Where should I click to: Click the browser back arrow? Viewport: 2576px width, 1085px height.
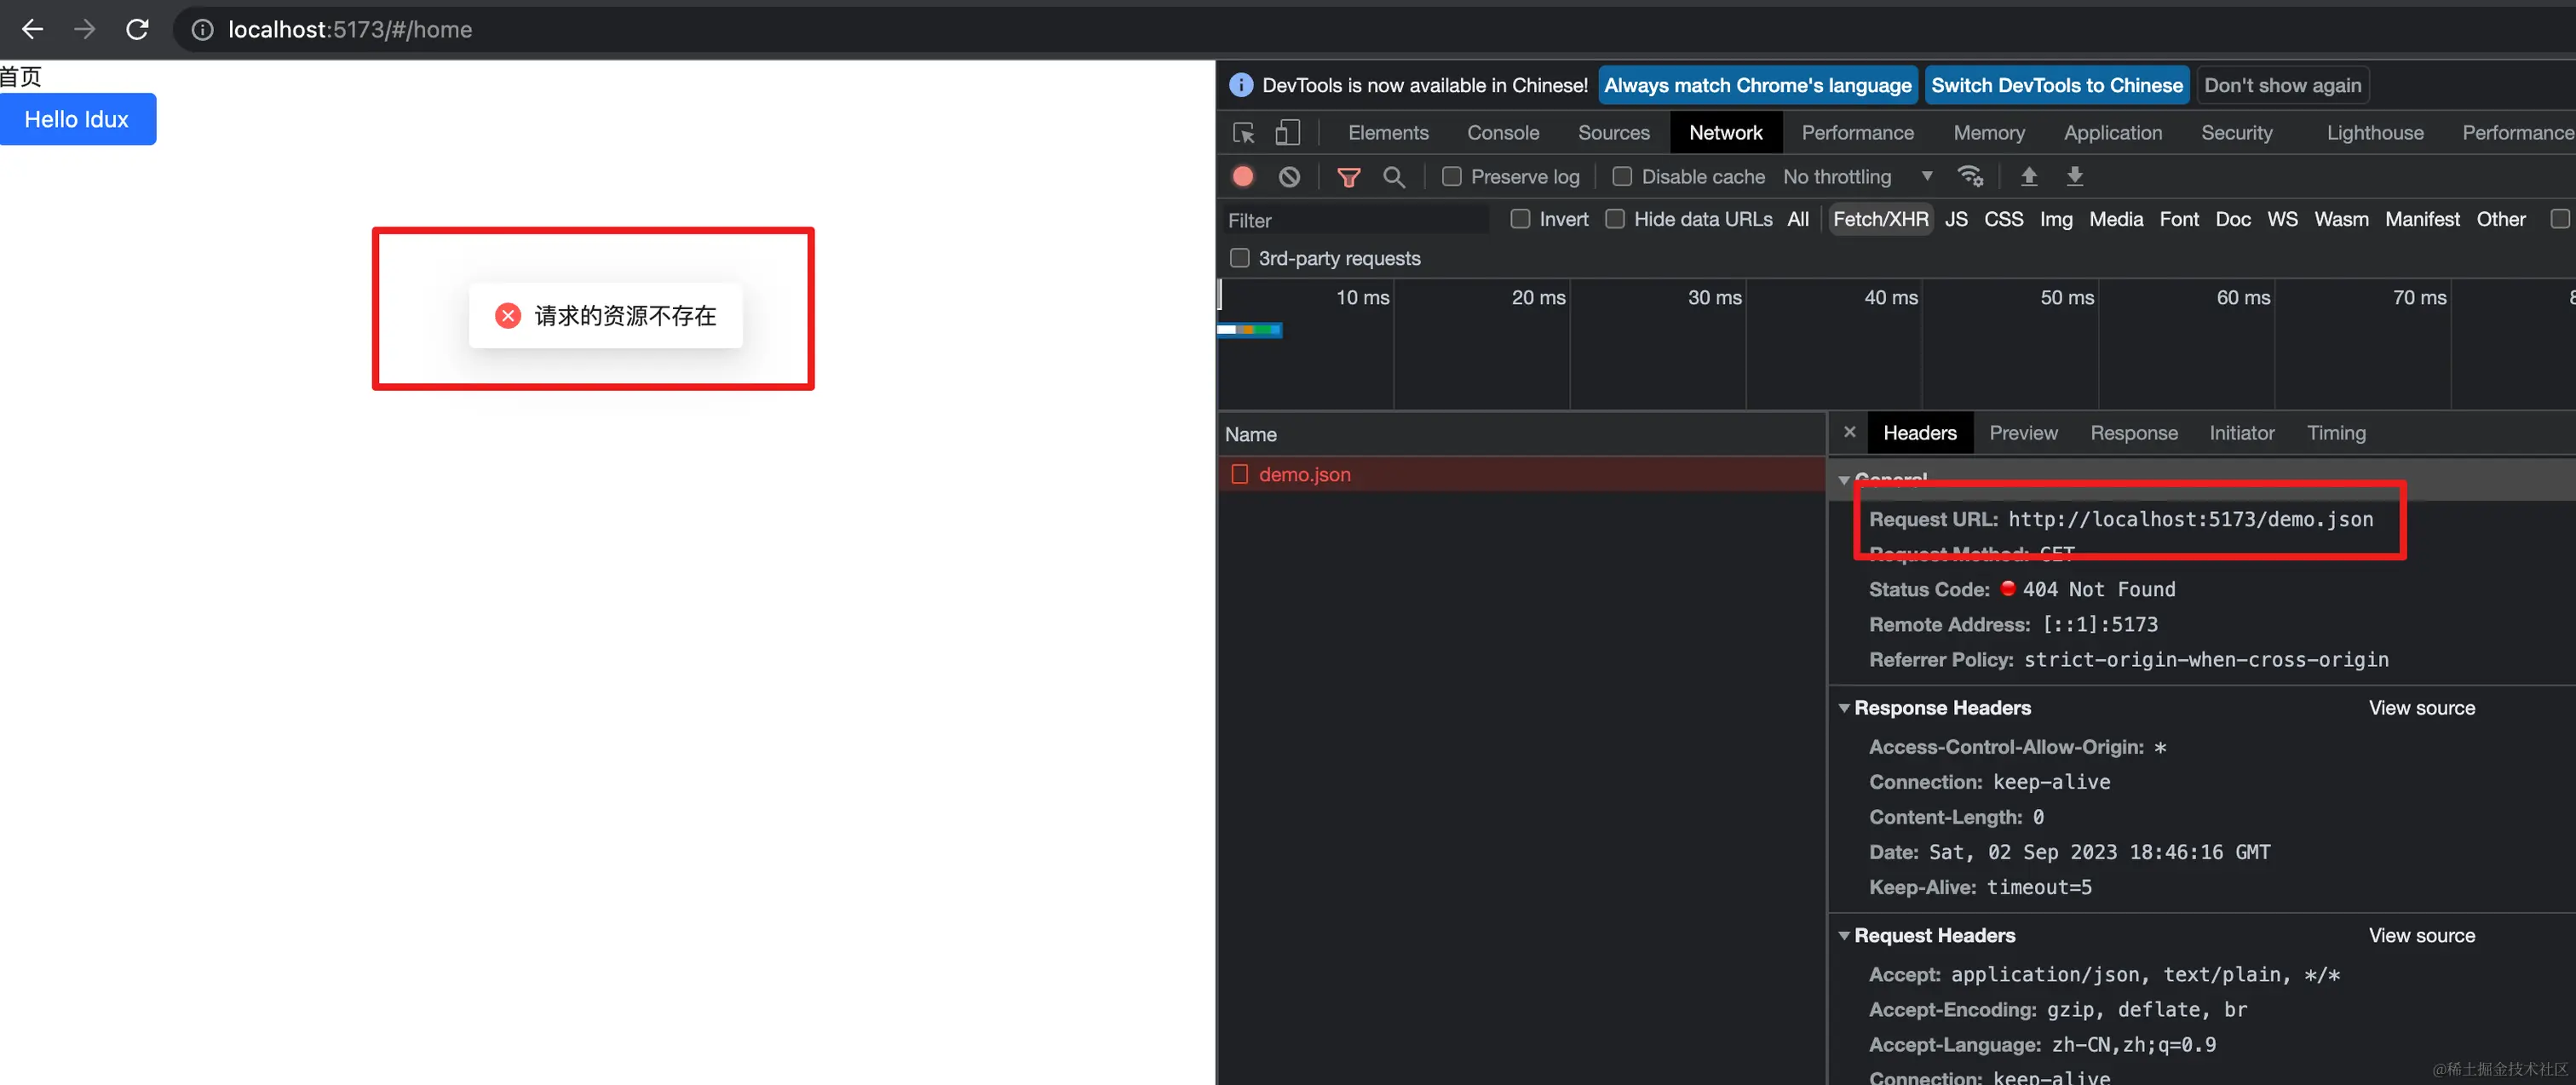32,29
